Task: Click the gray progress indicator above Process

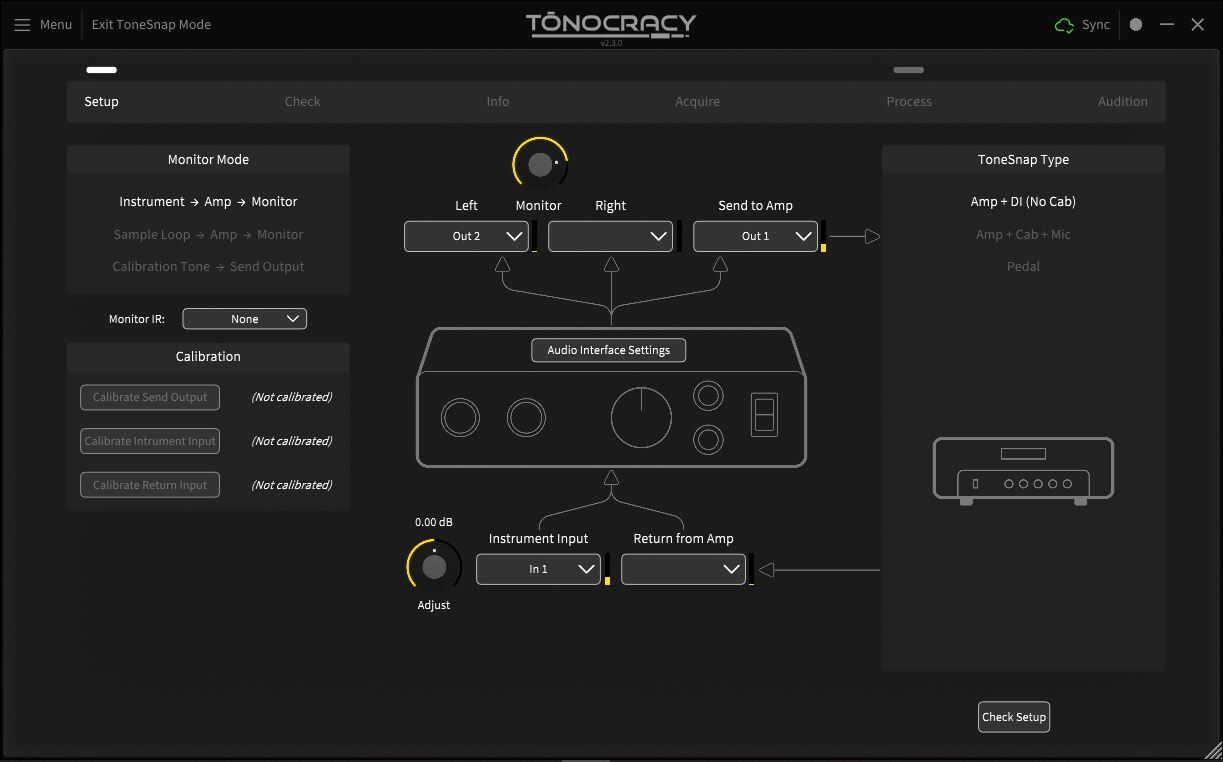Action: point(909,70)
